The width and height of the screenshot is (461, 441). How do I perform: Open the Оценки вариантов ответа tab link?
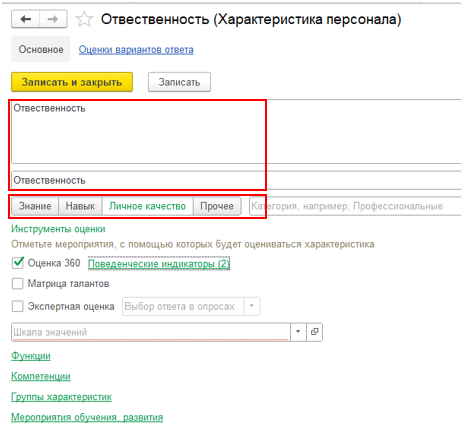pos(136,50)
